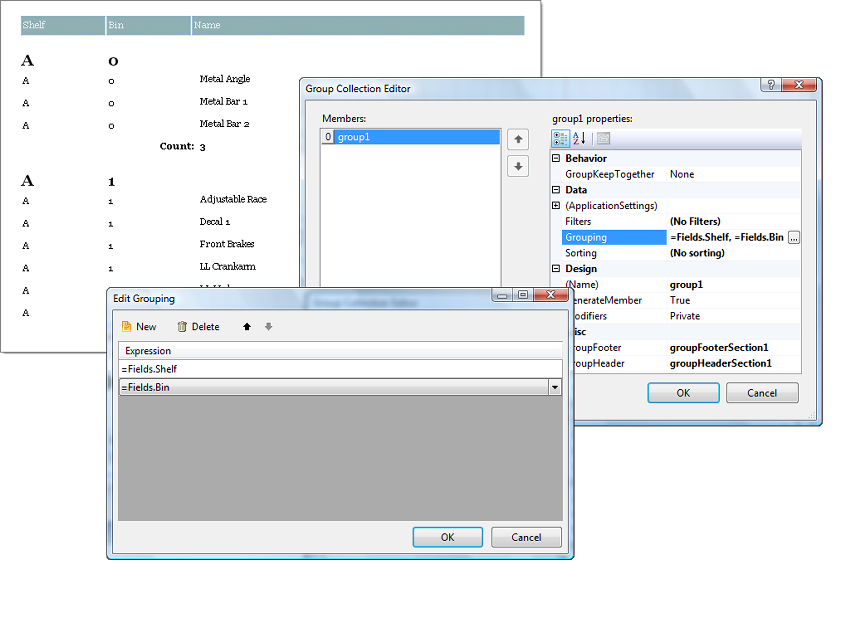Open the dropdown on the =Fields.Bin expression
Screen dimensions: 850x637
coord(556,387)
